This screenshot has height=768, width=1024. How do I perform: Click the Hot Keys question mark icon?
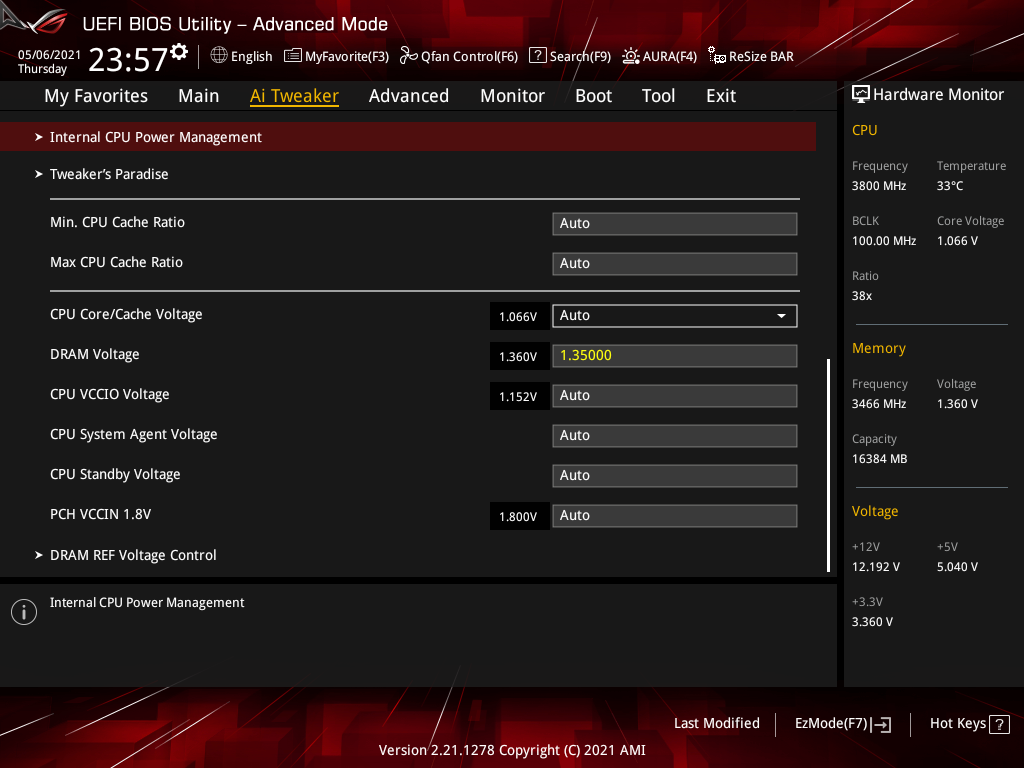(999, 724)
